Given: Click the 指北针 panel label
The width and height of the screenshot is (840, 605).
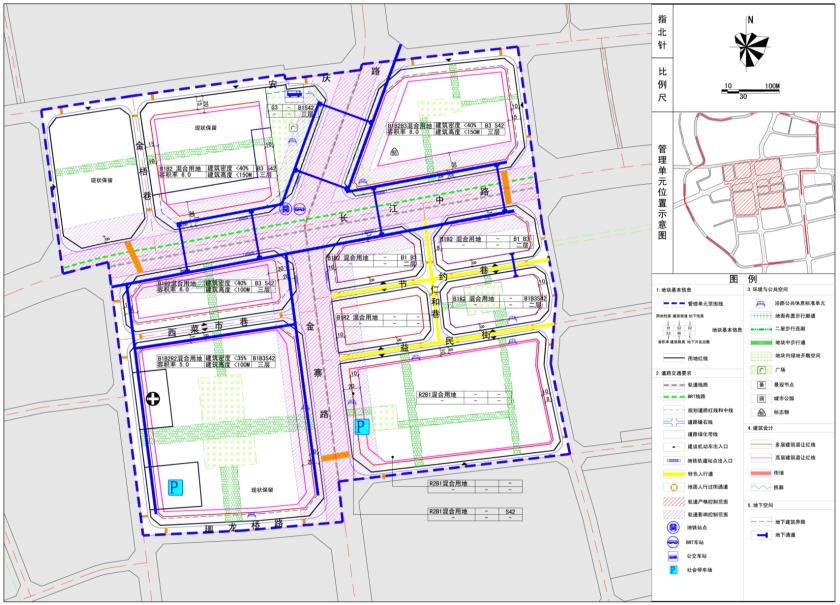Looking at the screenshot, I should [661, 32].
